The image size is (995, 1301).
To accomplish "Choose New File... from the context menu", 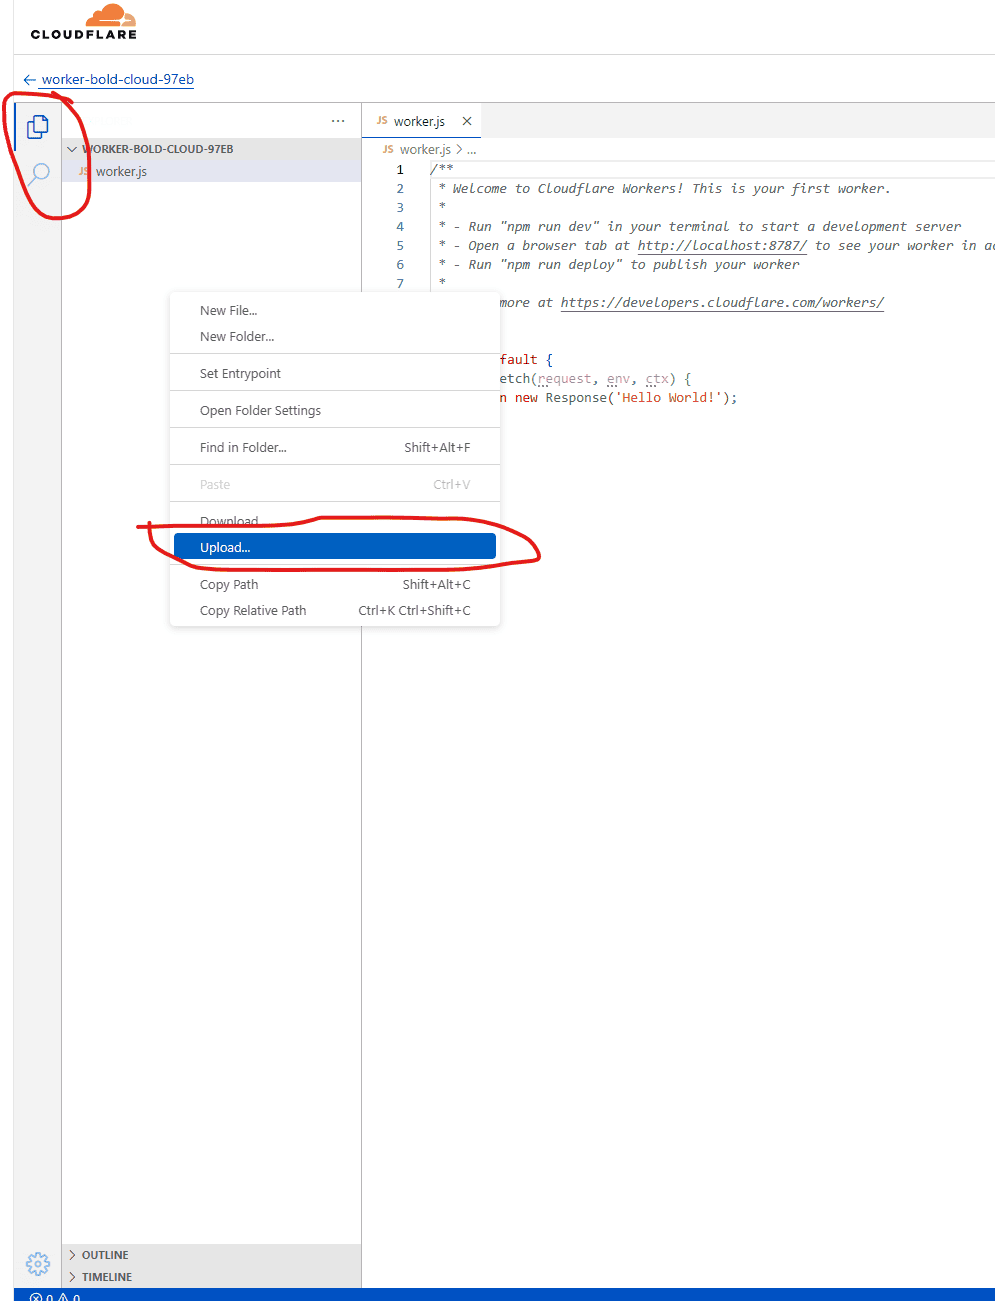I will coord(229,310).
